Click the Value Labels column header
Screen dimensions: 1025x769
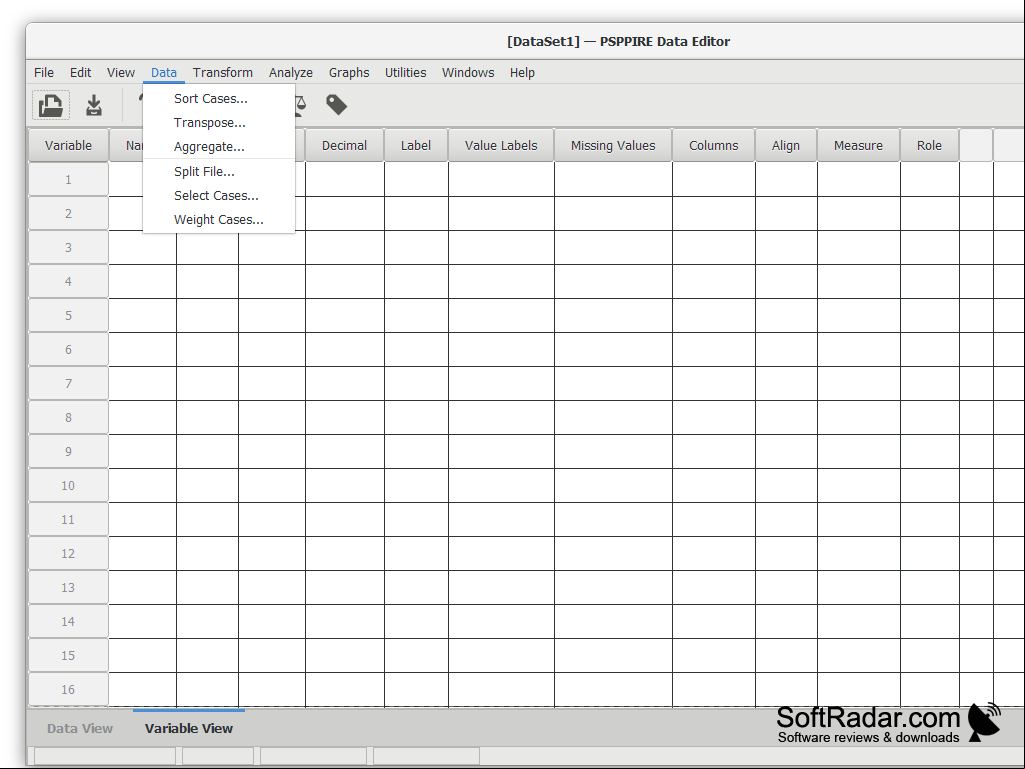pos(501,145)
